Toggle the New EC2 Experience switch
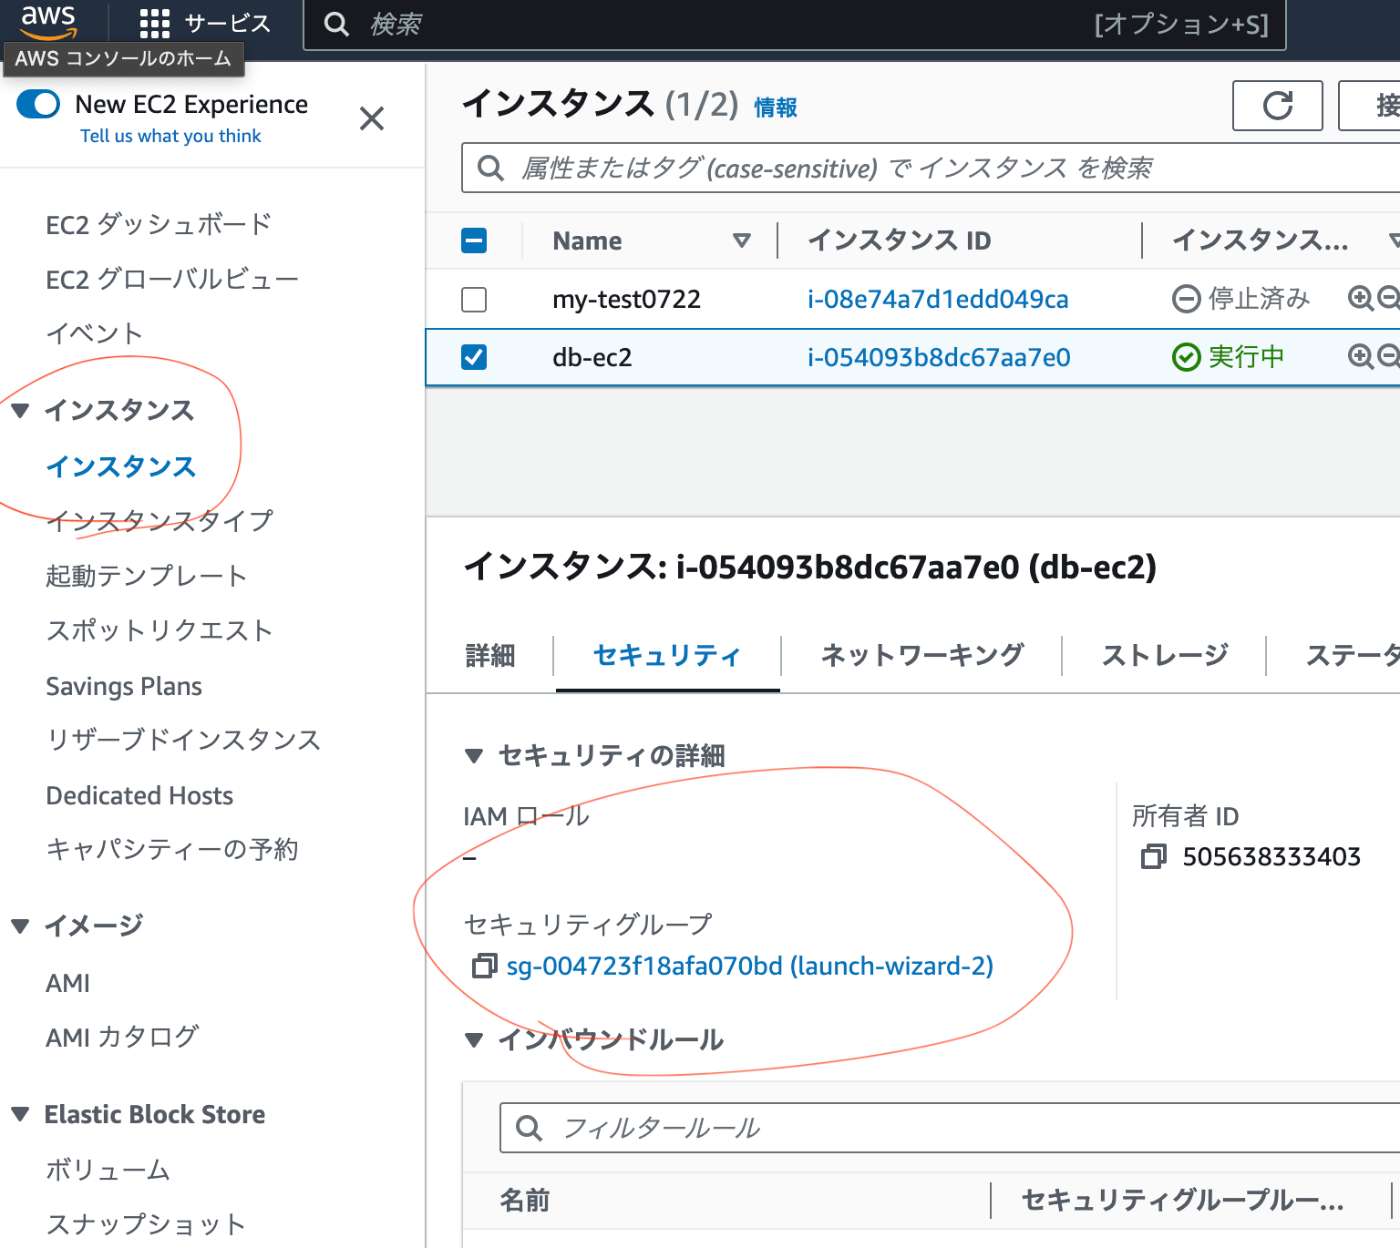Viewport: 1400px width, 1248px height. (39, 104)
